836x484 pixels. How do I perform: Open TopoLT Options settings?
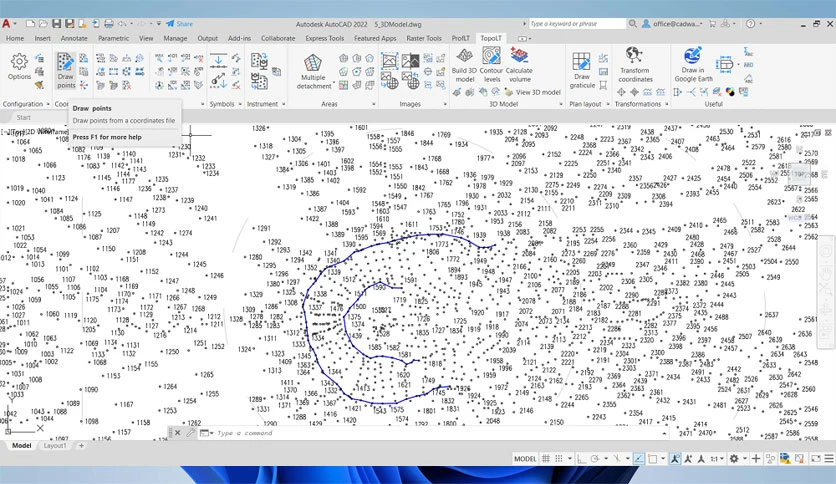click(19, 67)
